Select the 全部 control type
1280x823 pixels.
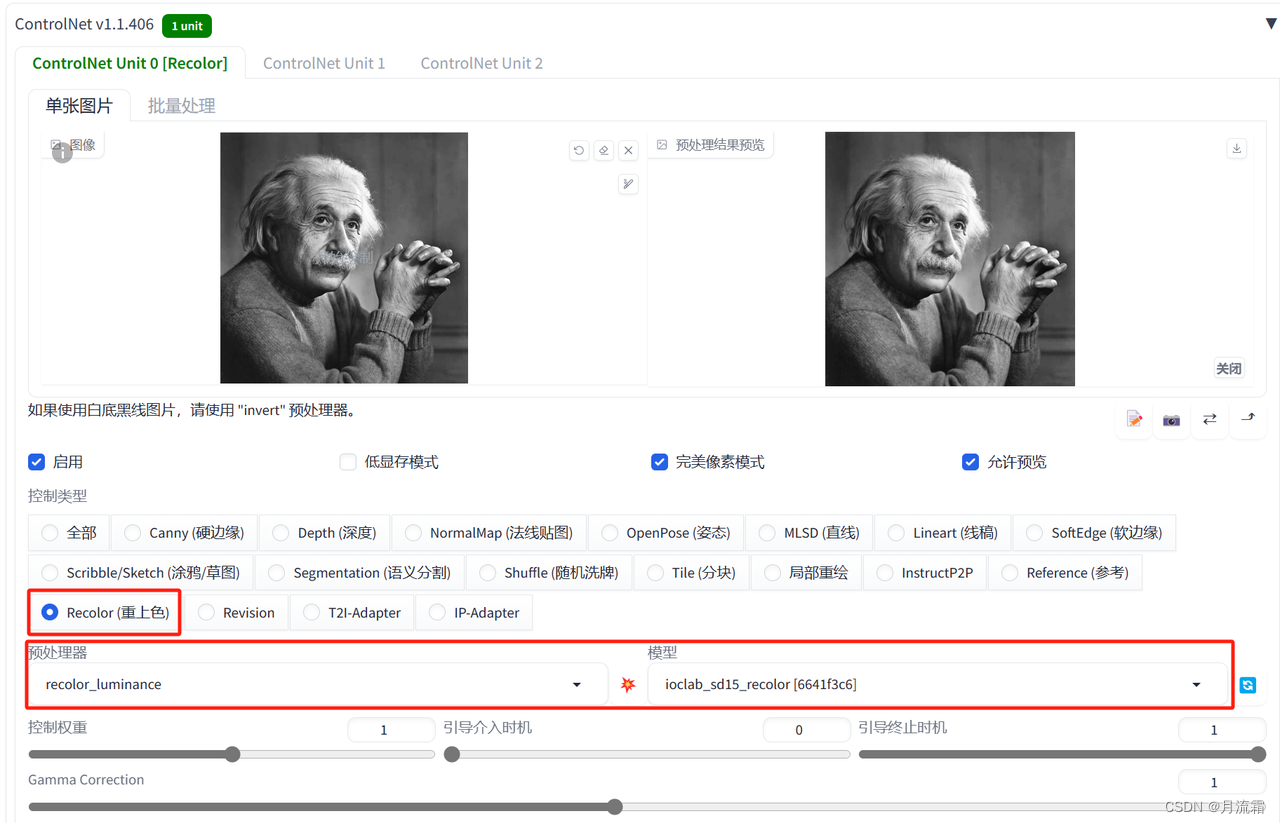pyautogui.click(x=68, y=533)
